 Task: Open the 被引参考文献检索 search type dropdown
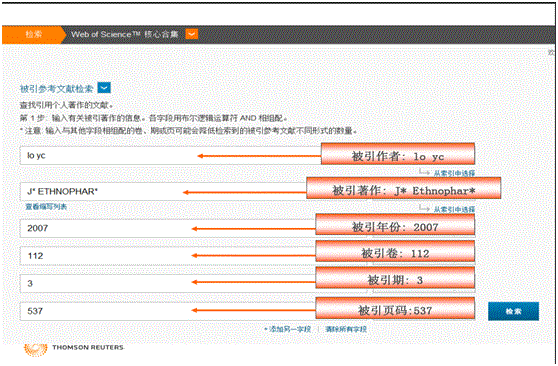[104, 88]
